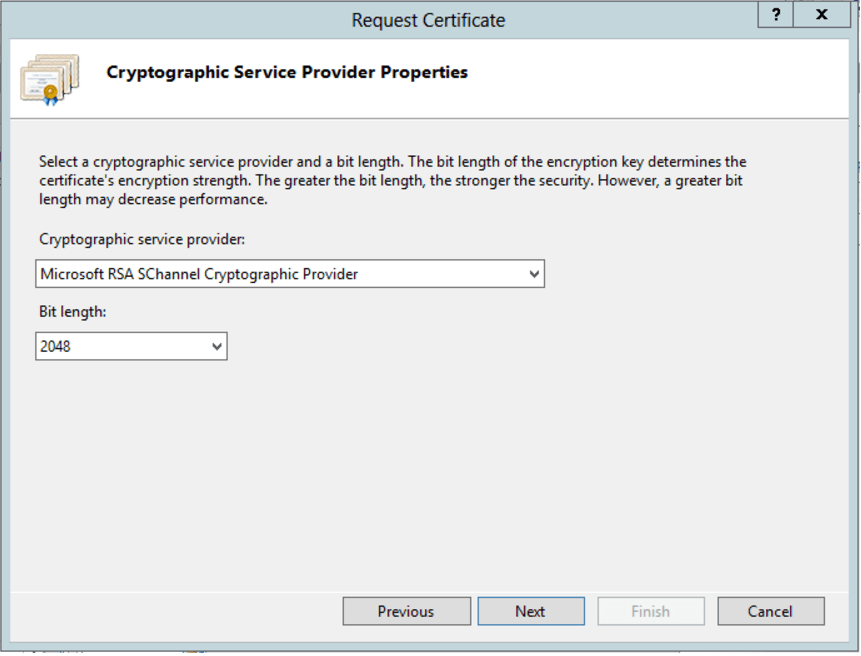The width and height of the screenshot is (861, 656).
Task: Click the Cryptographic Service Provider Properties heading
Action: [x=287, y=72]
